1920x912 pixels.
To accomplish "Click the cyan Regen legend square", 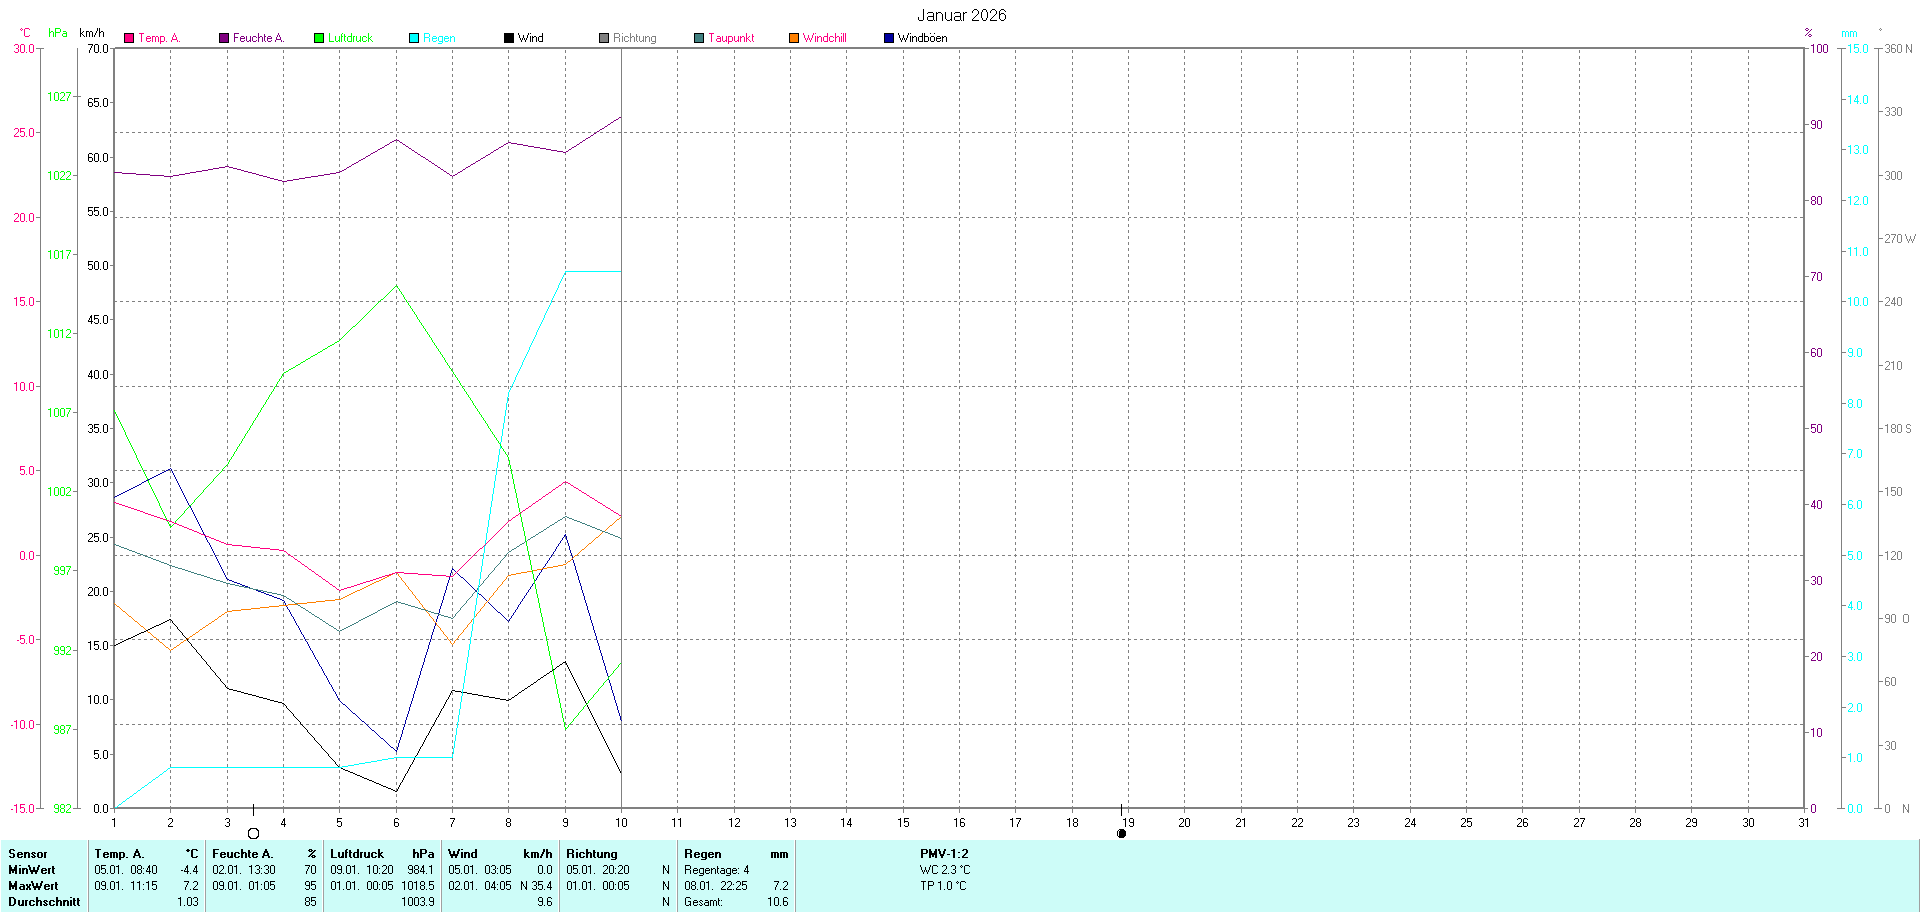I will coord(414,38).
